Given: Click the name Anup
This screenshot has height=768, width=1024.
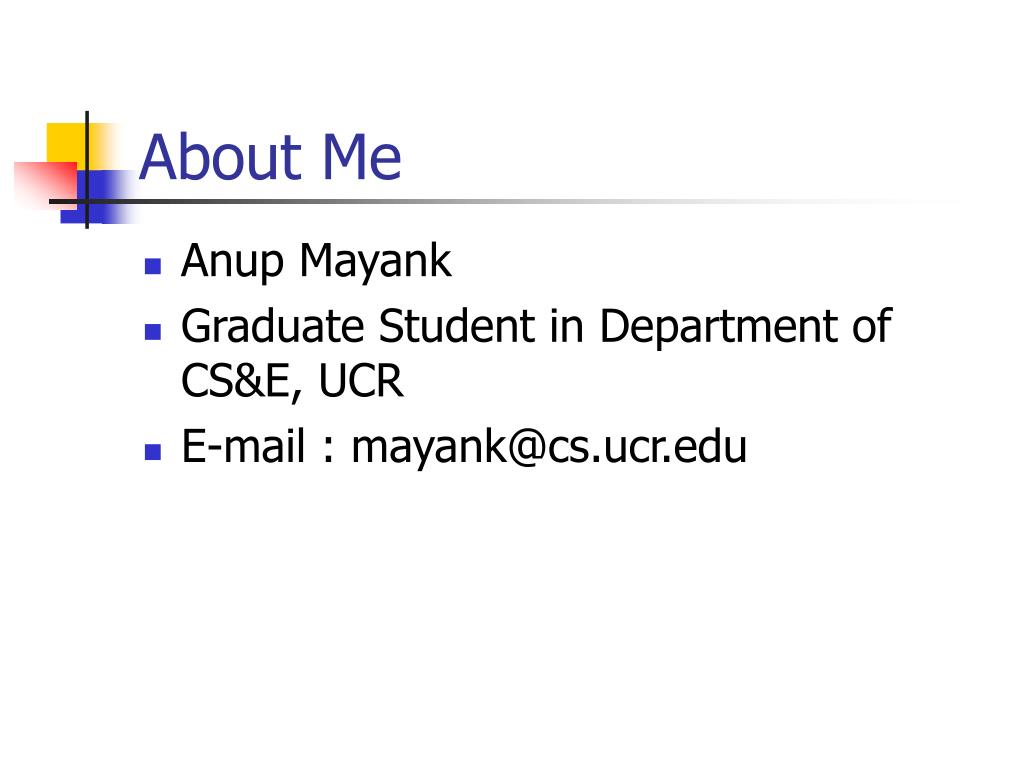Looking at the screenshot, I should point(232,263).
